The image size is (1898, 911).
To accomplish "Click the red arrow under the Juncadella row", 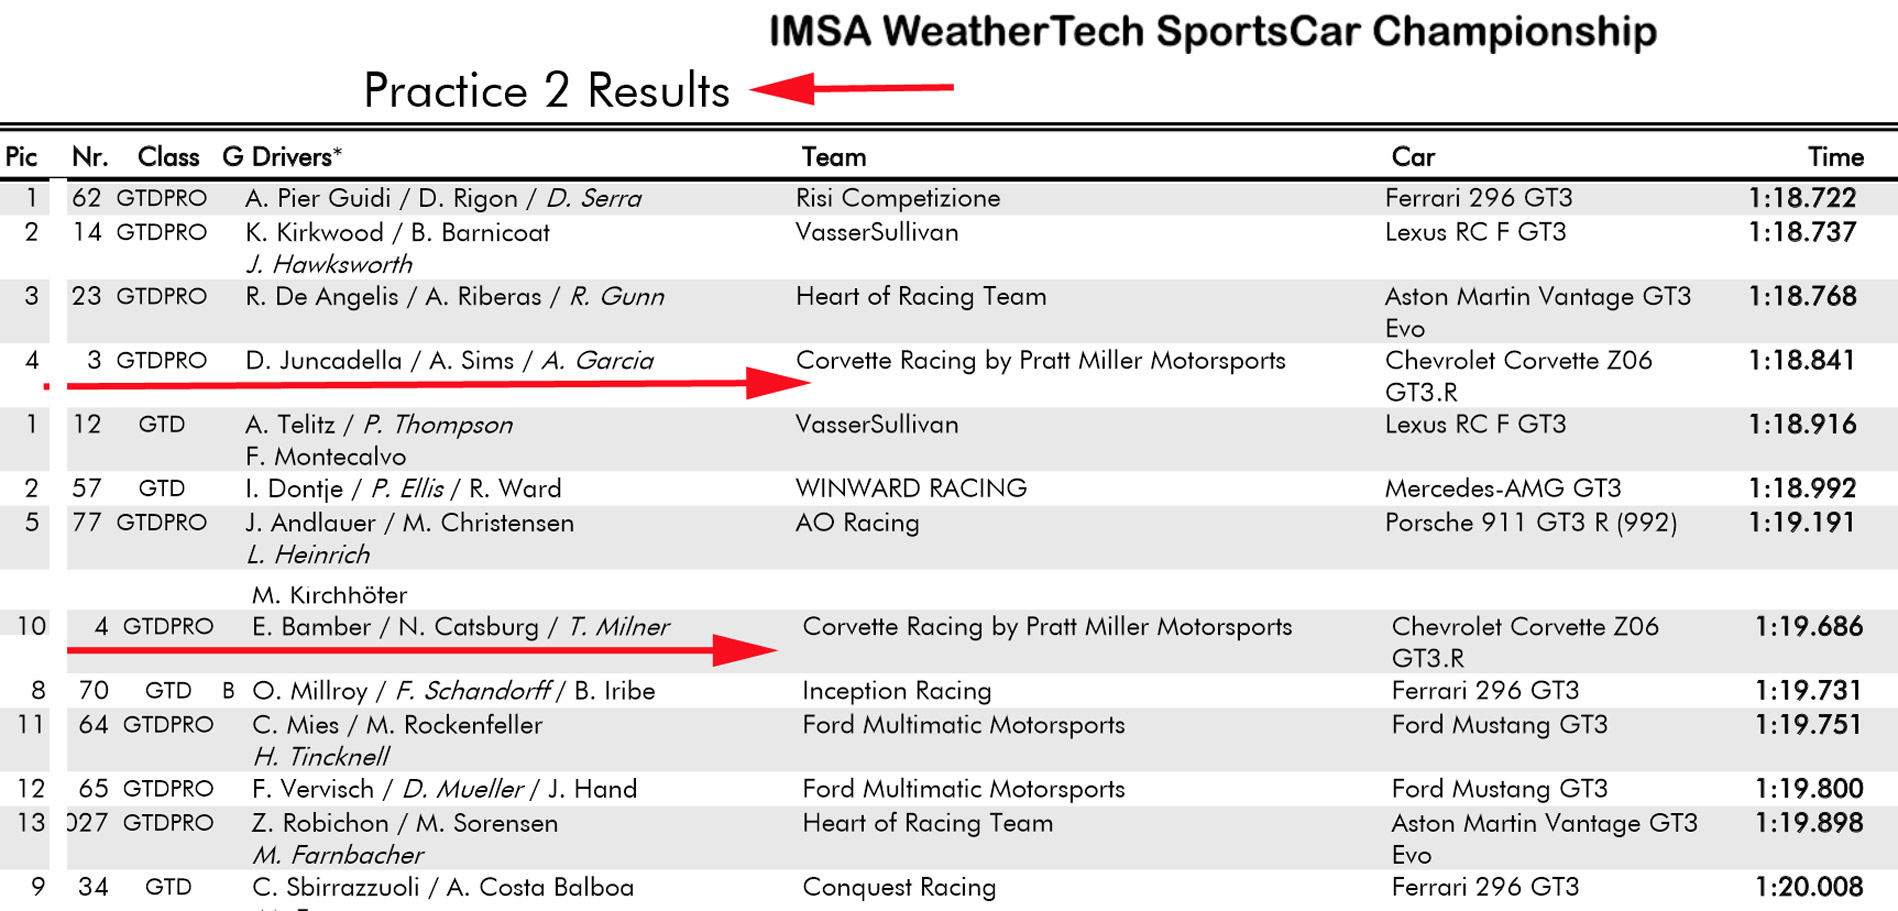I will [x=440, y=384].
